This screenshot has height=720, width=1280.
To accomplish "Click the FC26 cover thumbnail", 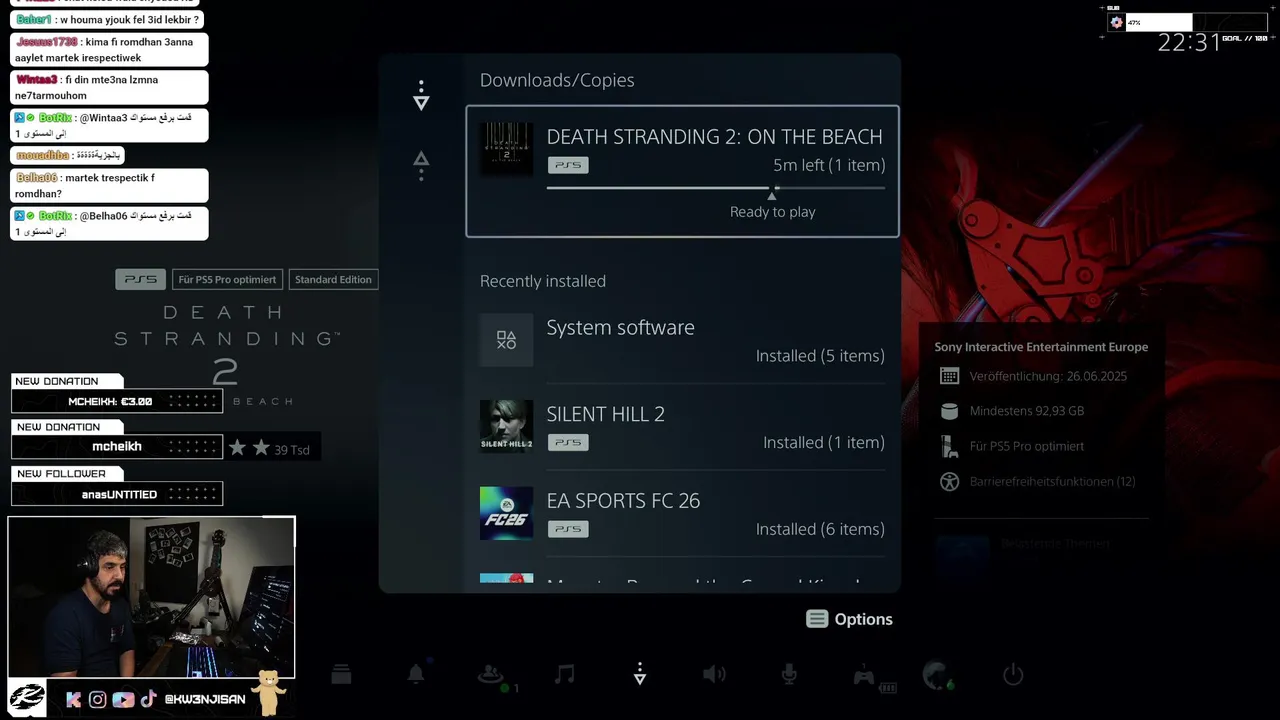I will (506, 513).
